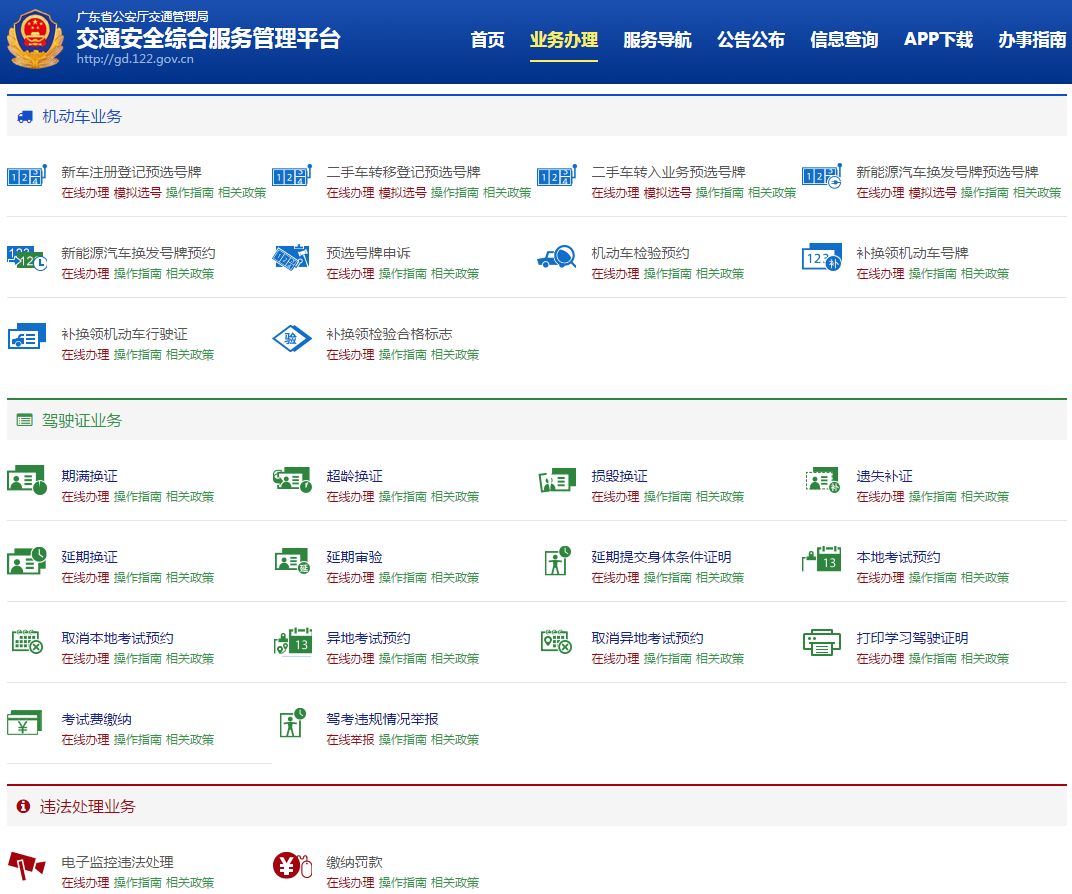Click 在线举报 under 驾考违规情况举报
The height and width of the screenshot is (894, 1072).
point(350,740)
